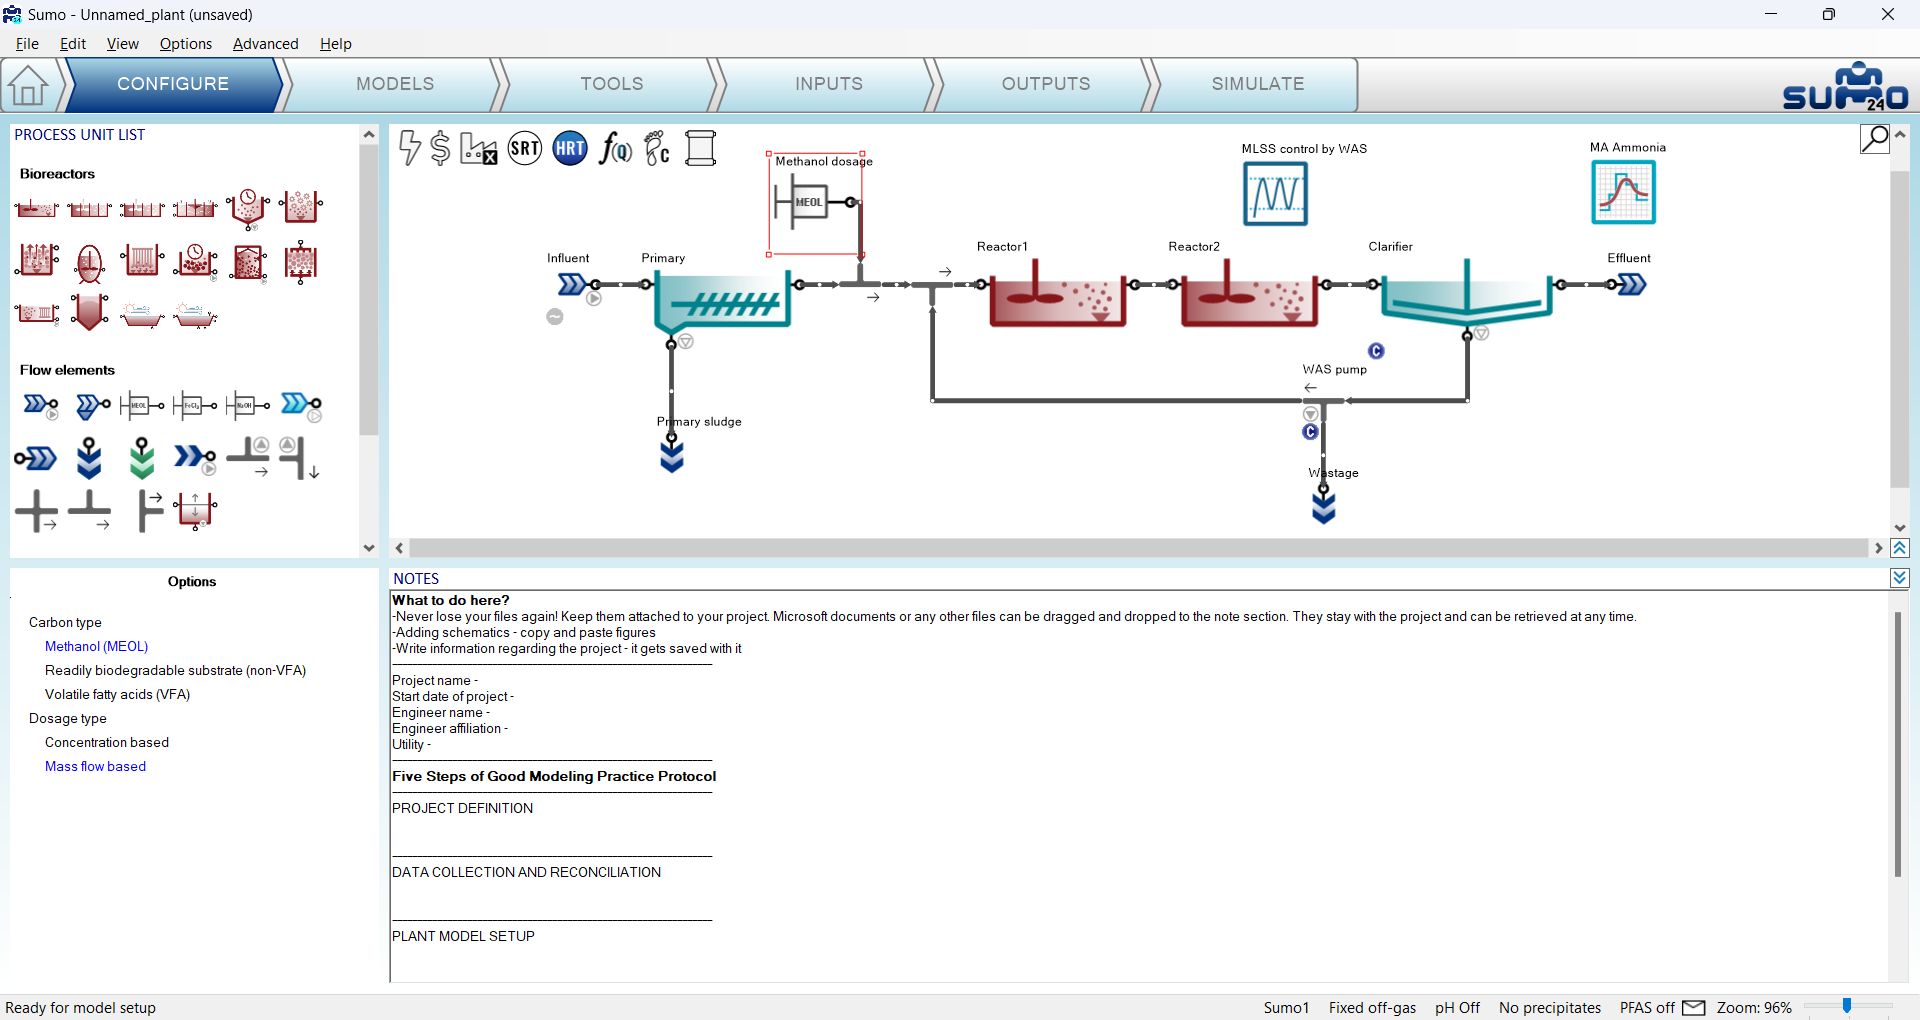Pick the cone-bottom tank bioreactor icon
The height and width of the screenshot is (1020, 1920).
coord(89,313)
